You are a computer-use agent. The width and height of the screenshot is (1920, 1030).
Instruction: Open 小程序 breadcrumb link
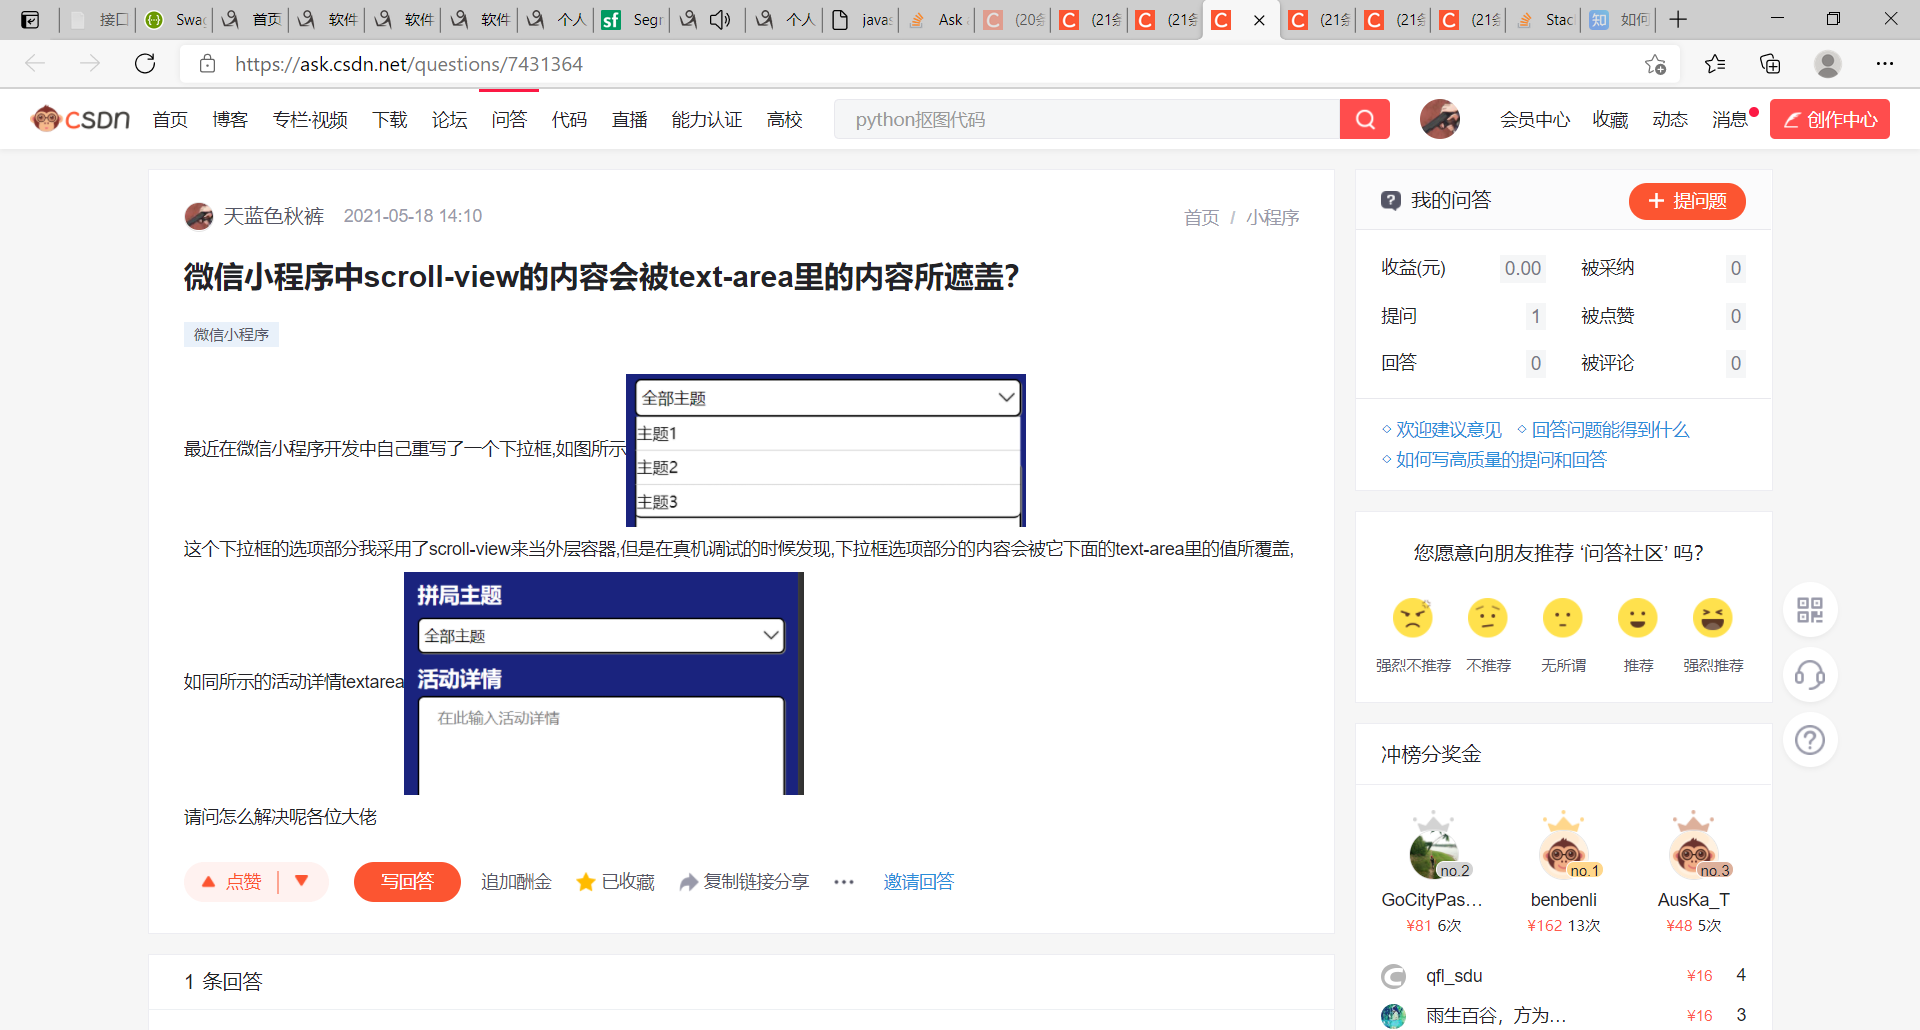tap(1273, 218)
